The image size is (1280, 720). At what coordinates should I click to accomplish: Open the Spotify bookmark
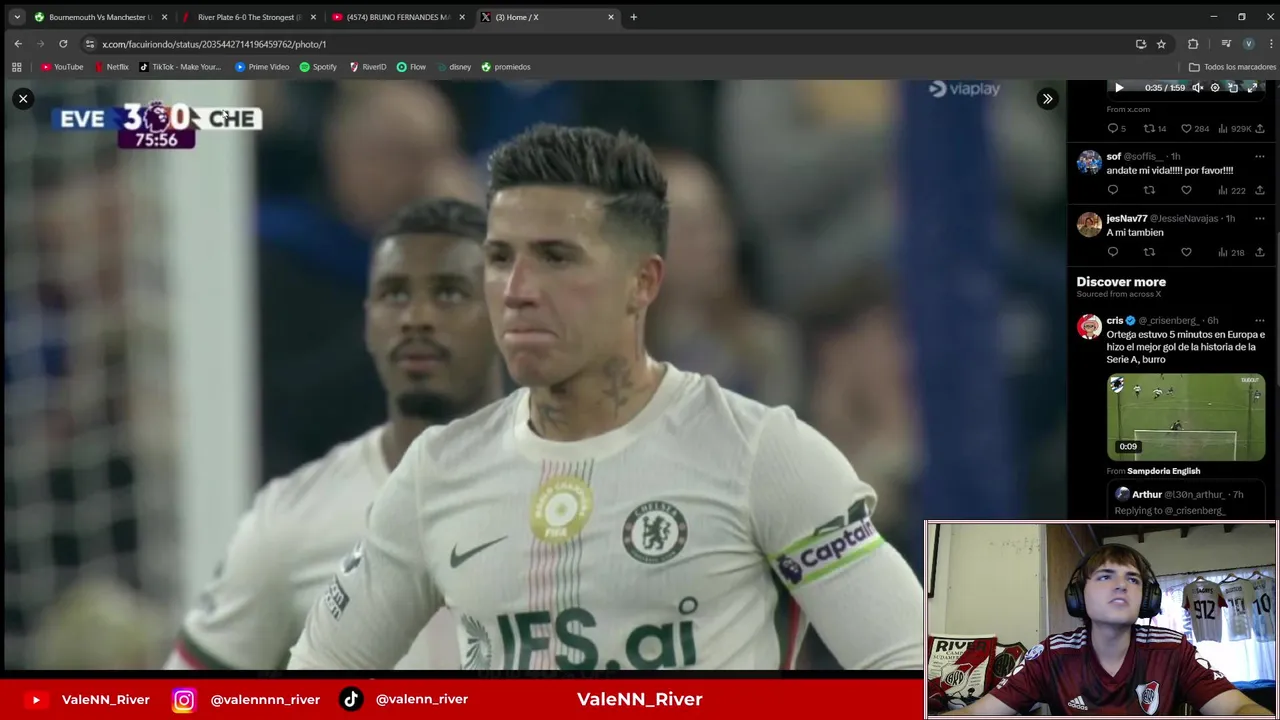[x=318, y=67]
